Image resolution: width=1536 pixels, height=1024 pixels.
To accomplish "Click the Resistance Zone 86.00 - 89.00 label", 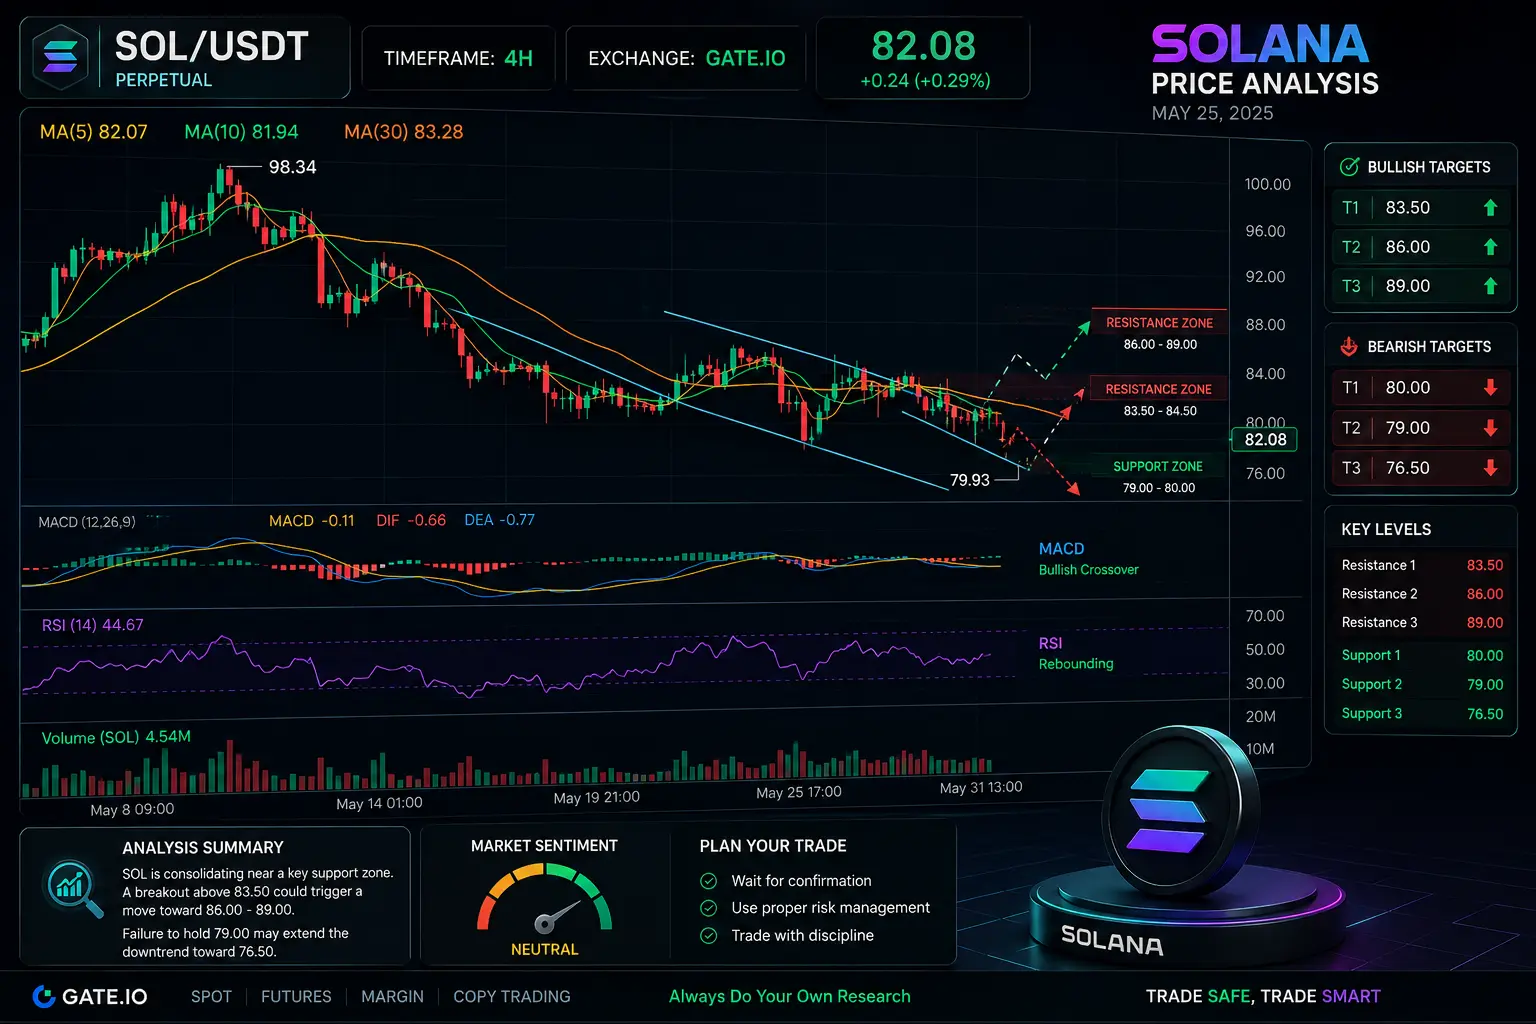I will coord(1159,333).
